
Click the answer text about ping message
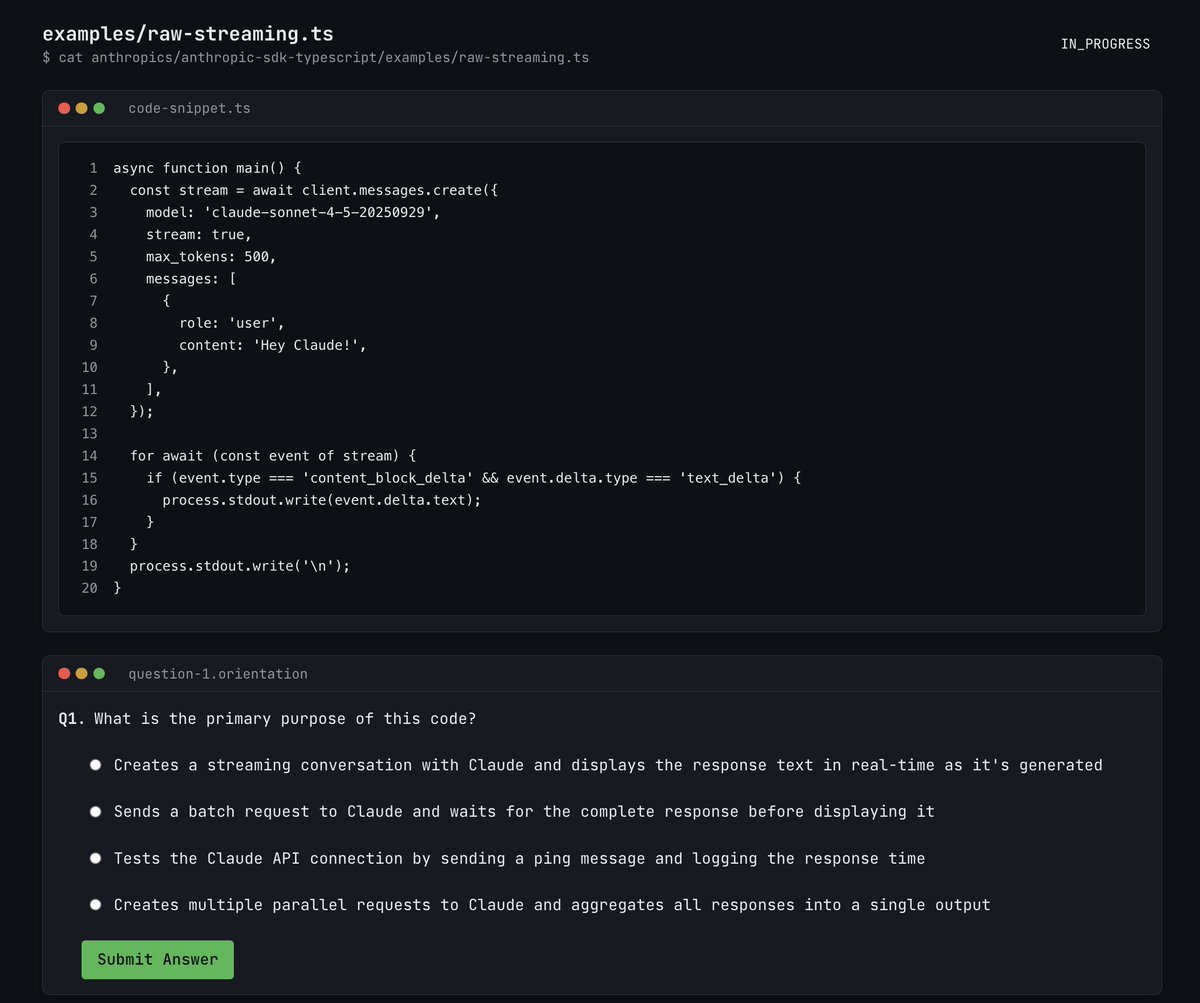[x=519, y=858]
